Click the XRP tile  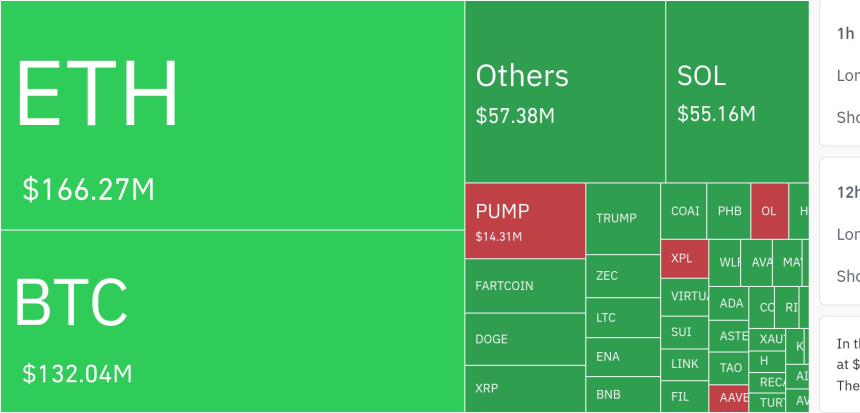tap(525, 389)
